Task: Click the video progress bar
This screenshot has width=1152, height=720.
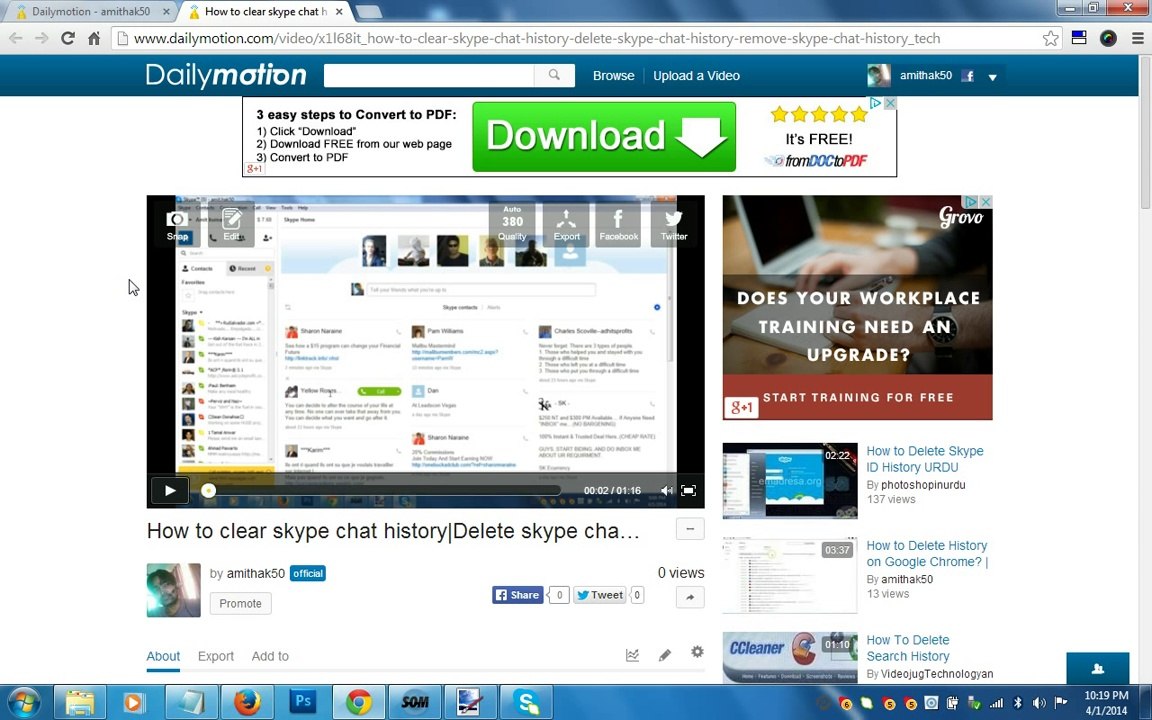Action: click(382, 490)
